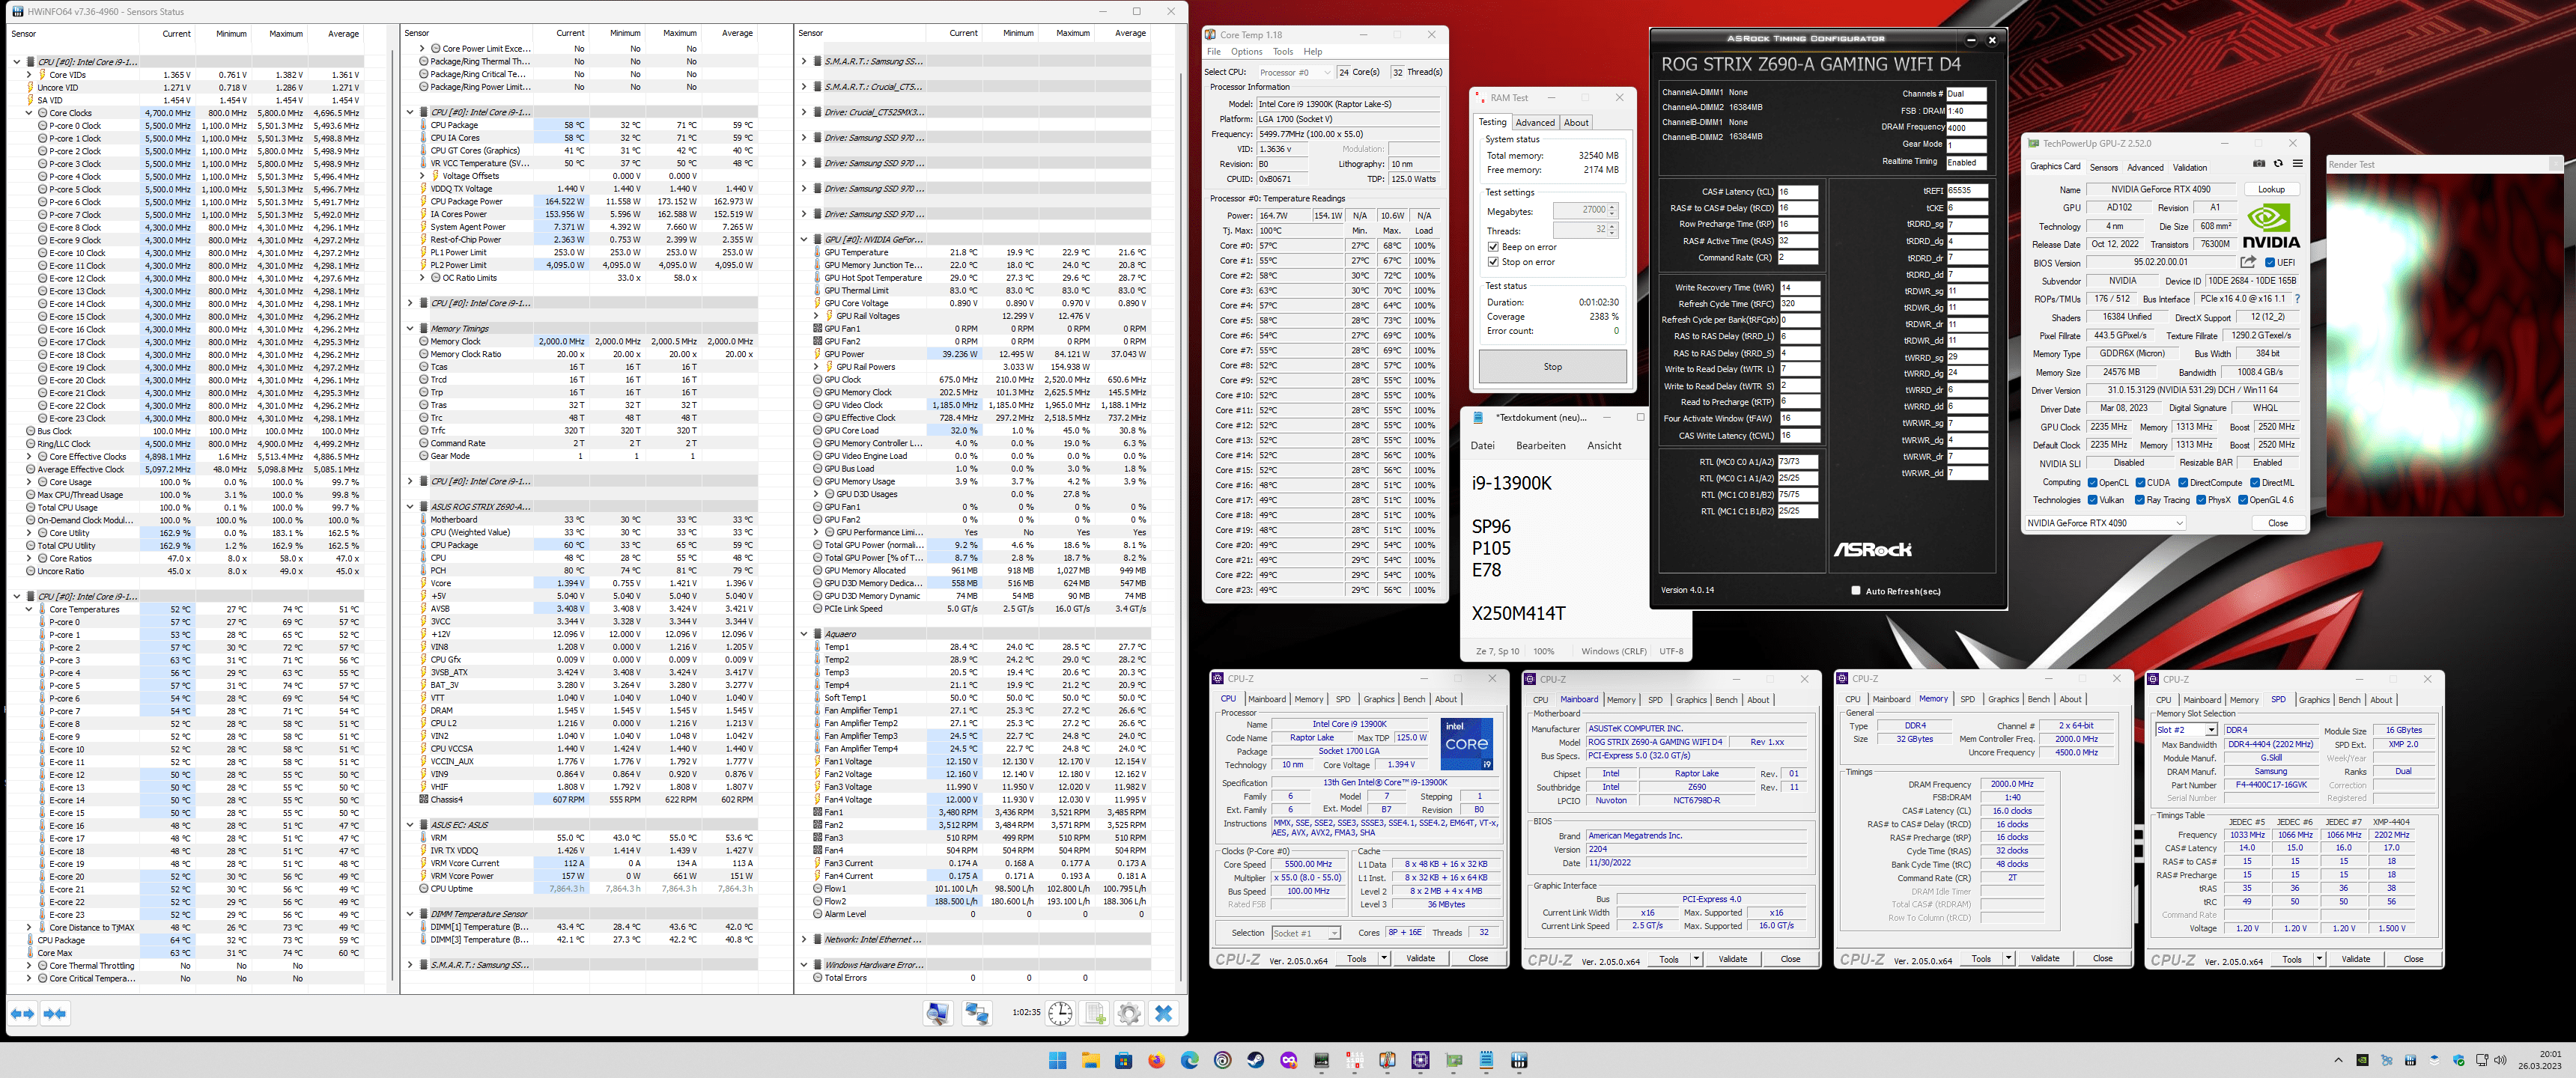Open Windows Start button
Image resolution: width=2576 pixels, height=1078 pixels.
tap(1057, 1060)
